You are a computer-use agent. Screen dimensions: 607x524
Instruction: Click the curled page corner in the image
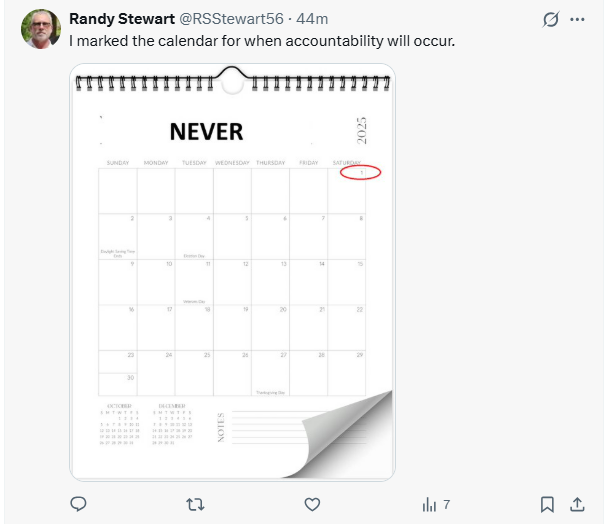[350, 435]
